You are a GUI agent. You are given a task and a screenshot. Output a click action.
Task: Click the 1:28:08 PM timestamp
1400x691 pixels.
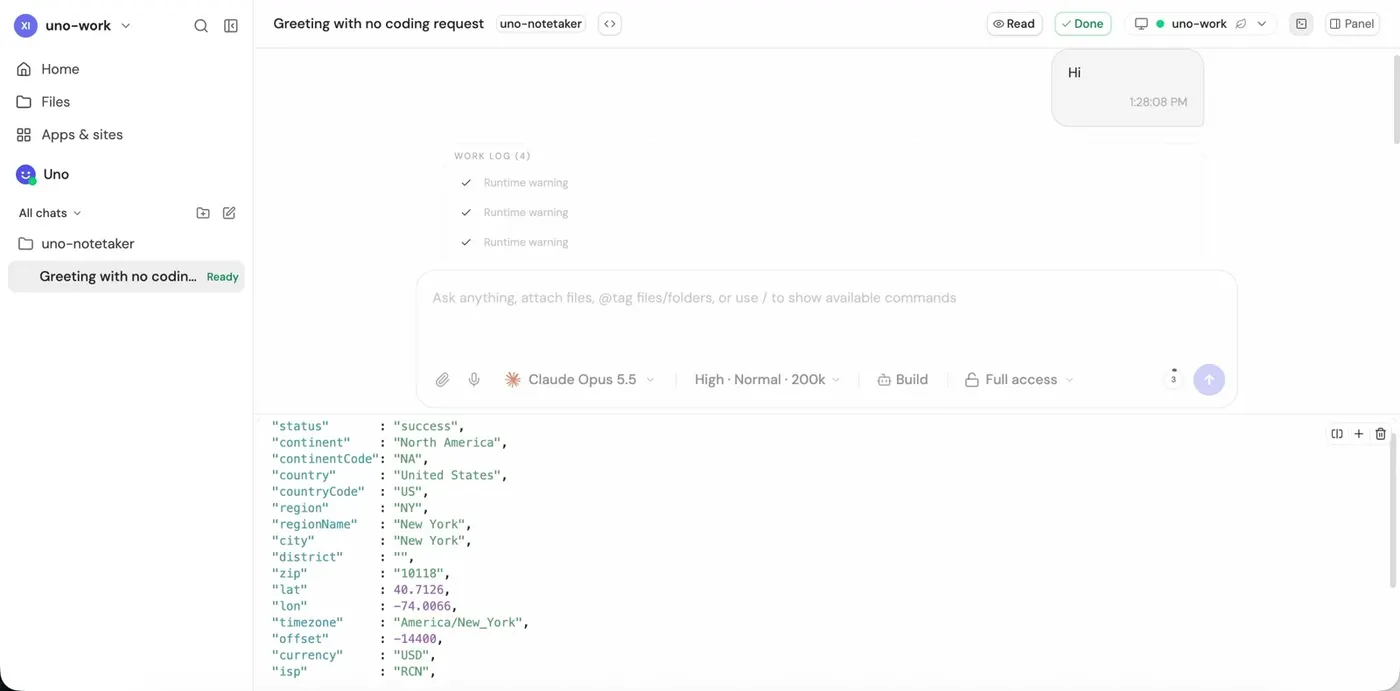coord(1158,102)
